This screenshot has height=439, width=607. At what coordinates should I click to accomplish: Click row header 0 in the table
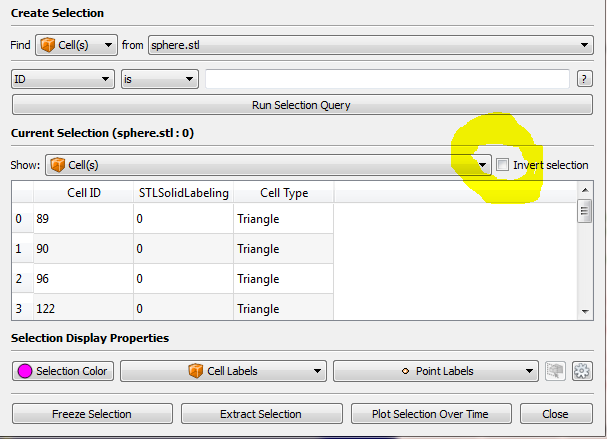(22, 219)
